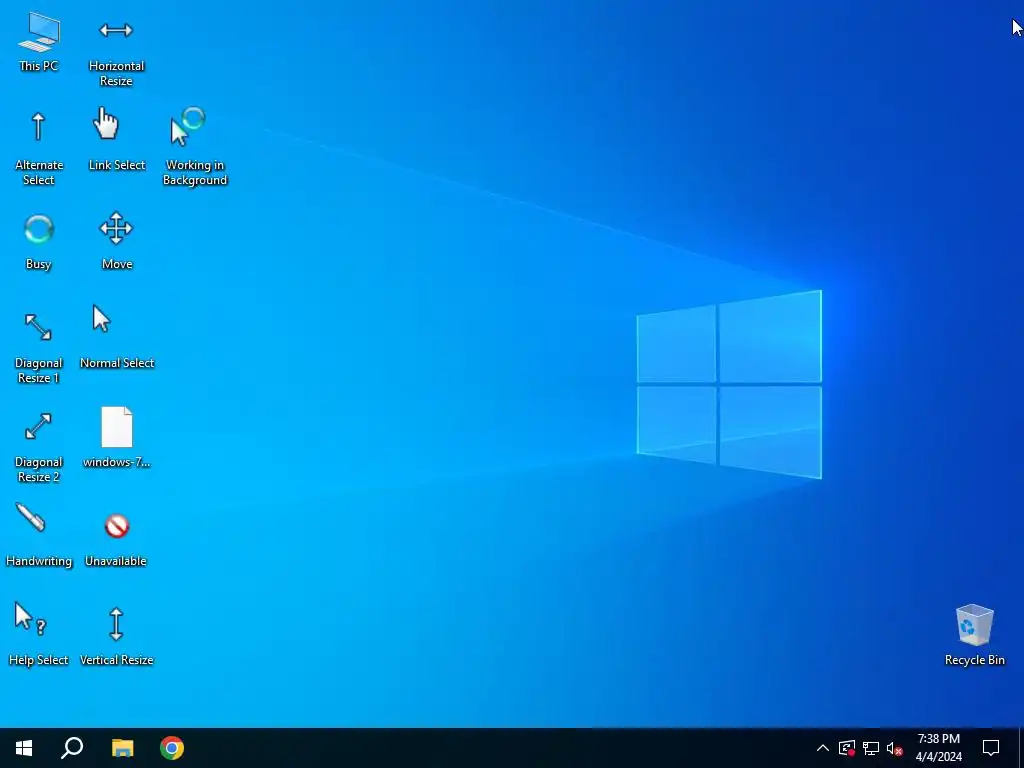The height and width of the screenshot is (768, 1024).
Task: Select the Move cursor icon
Action: tap(116, 228)
